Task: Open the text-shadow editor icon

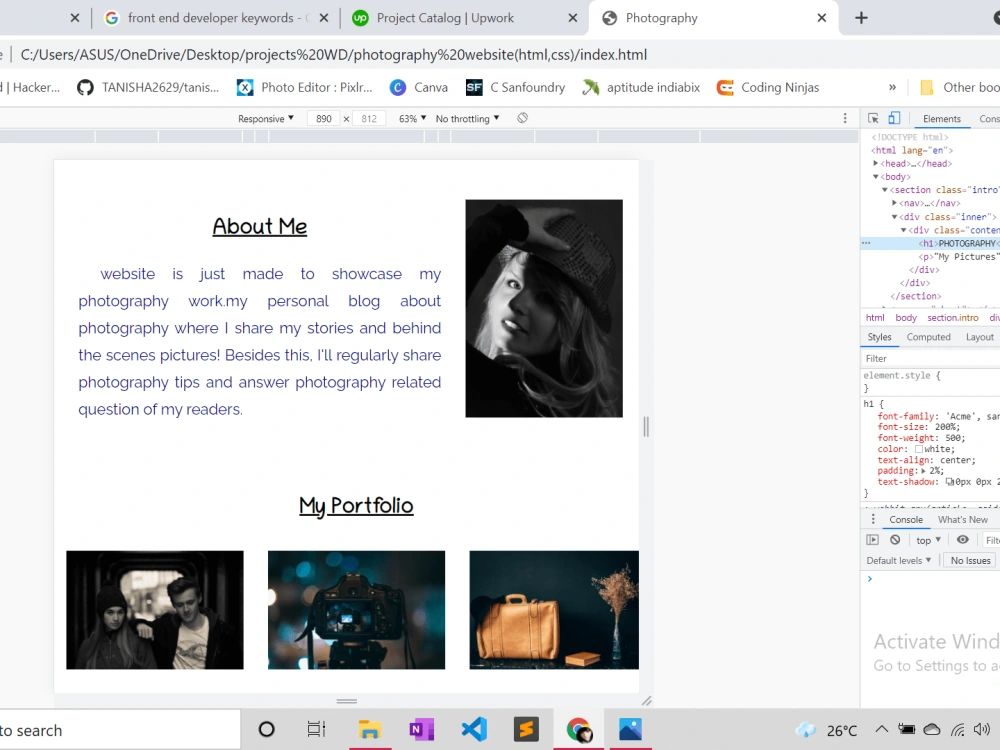Action: coord(949,482)
